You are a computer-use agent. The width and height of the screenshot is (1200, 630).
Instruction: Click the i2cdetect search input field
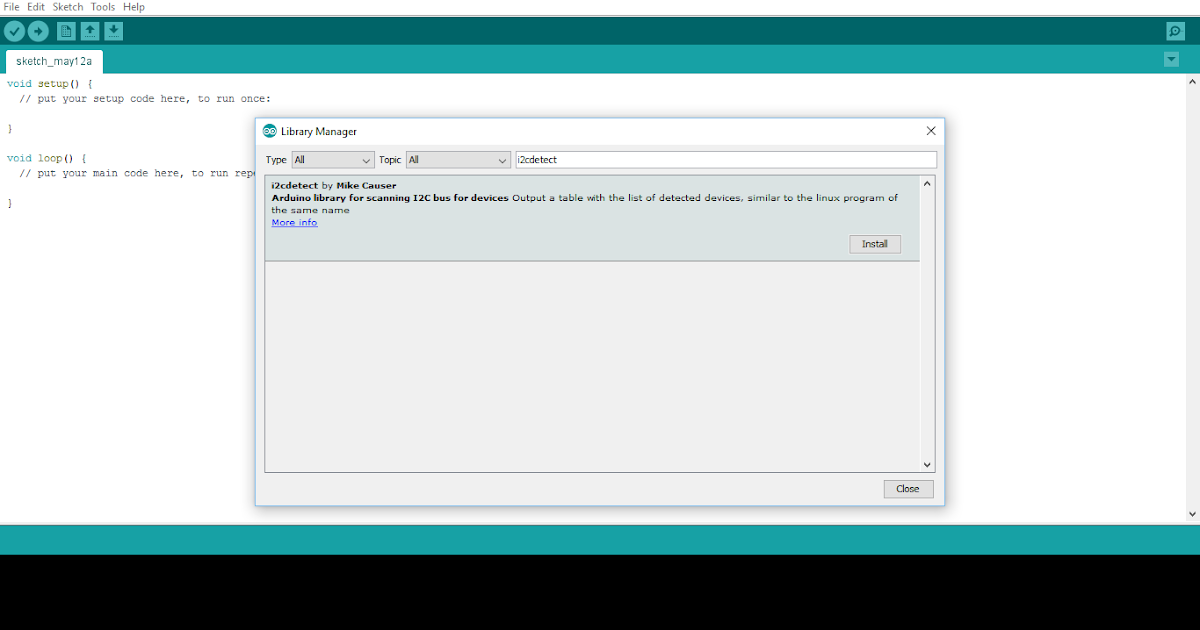[725, 159]
